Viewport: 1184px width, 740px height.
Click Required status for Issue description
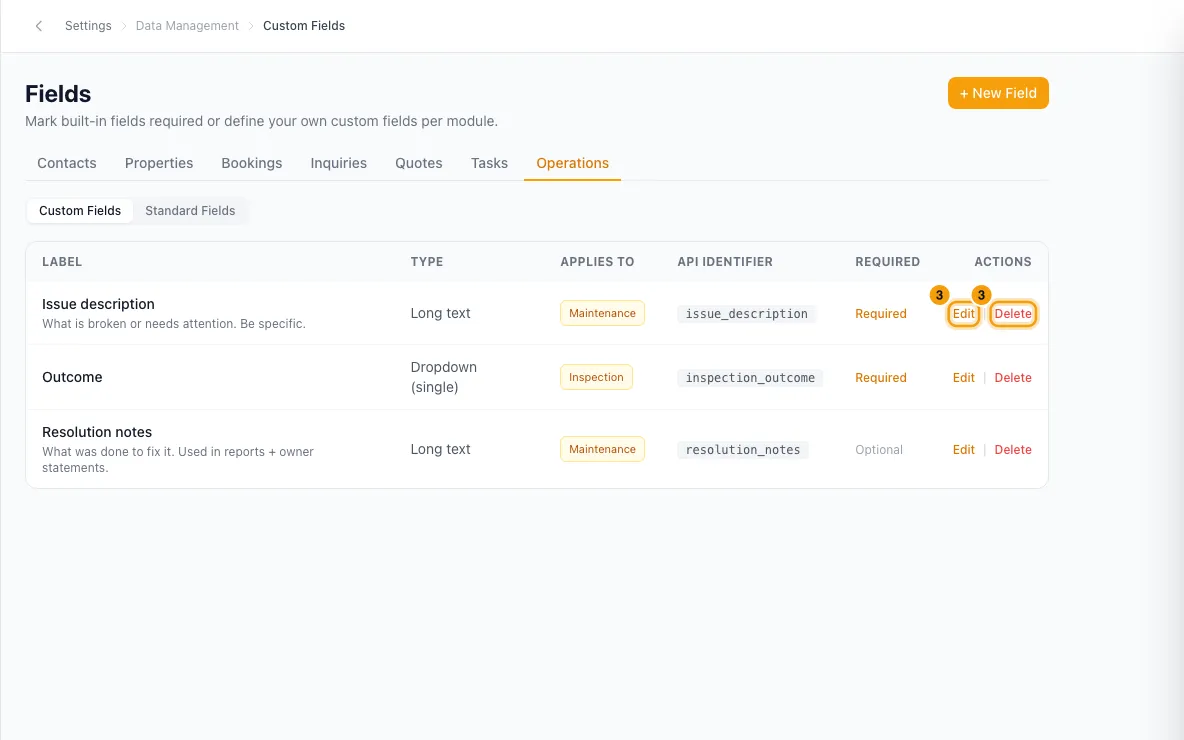tap(880, 313)
